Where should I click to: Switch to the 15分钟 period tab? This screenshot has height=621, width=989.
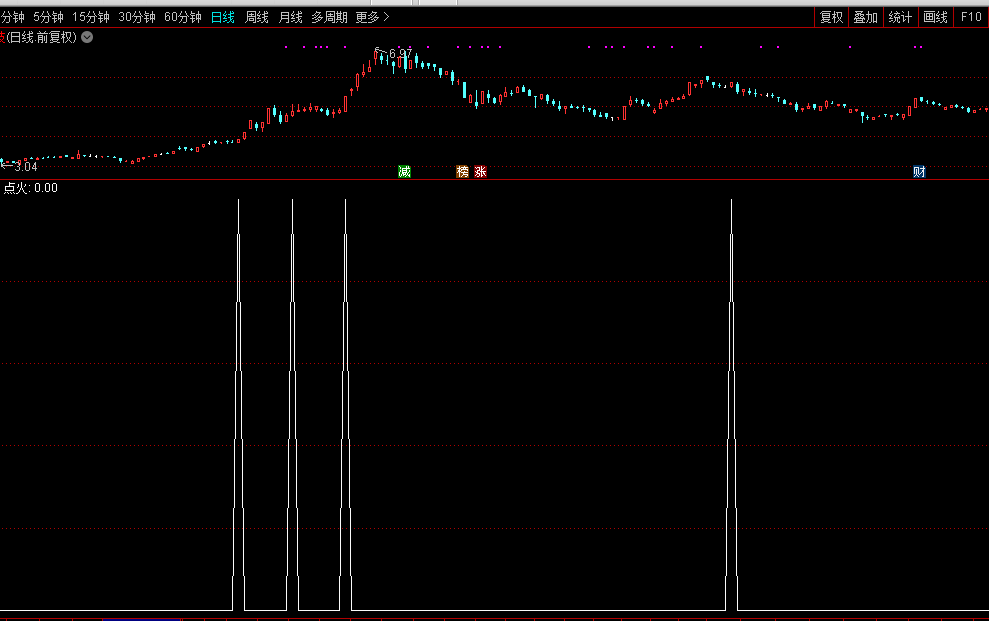(91, 17)
